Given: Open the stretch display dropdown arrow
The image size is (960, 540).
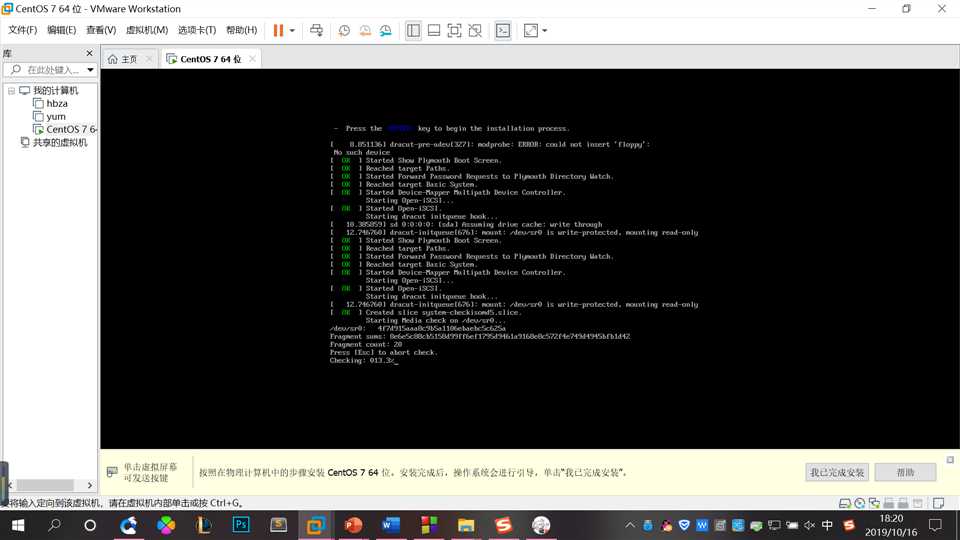Looking at the screenshot, I should pyautogui.click(x=544, y=31).
